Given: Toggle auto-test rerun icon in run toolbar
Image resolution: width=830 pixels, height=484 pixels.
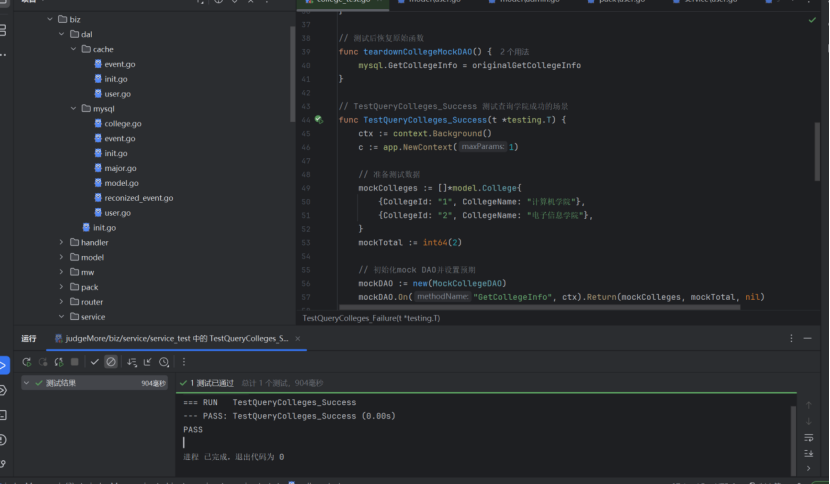Looking at the screenshot, I should 59,362.
